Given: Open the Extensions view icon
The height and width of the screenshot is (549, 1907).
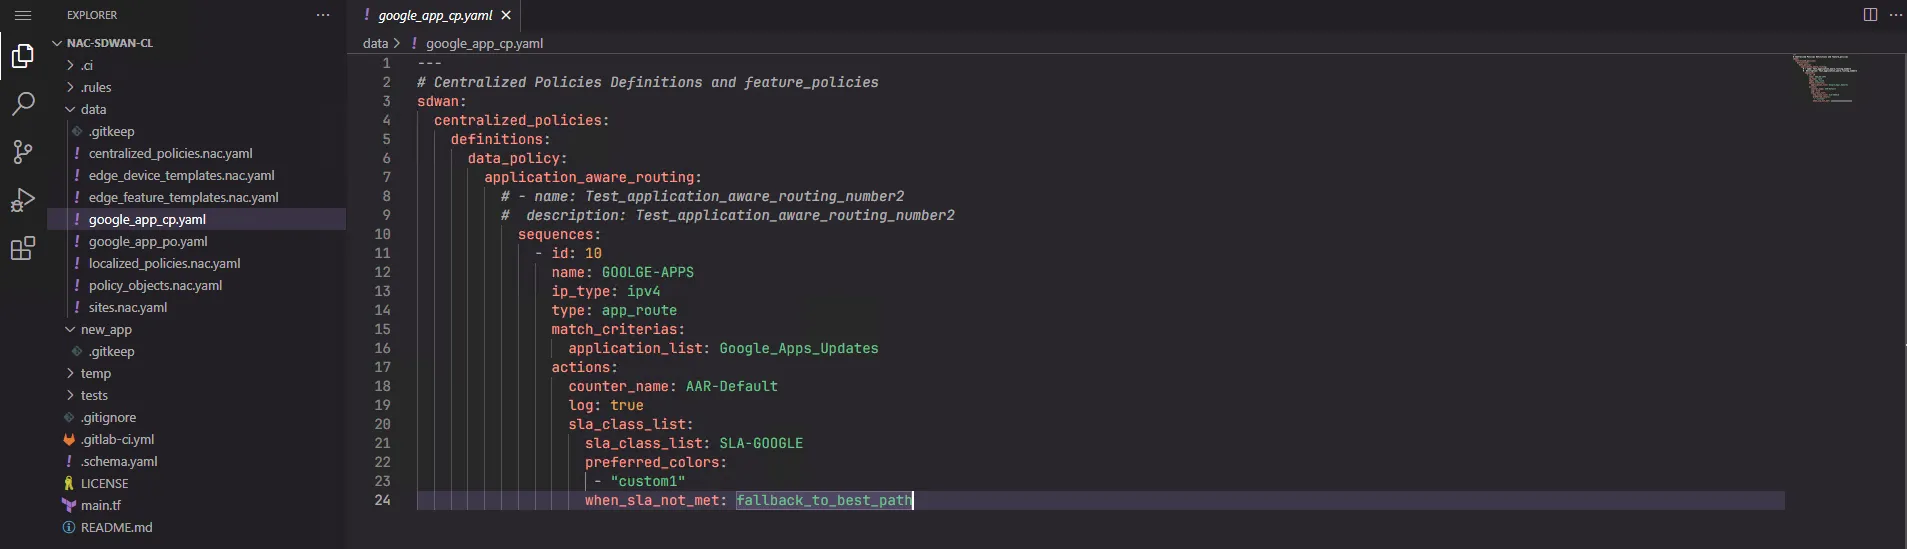Looking at the screenshot, I should click(x=23, y=249).
